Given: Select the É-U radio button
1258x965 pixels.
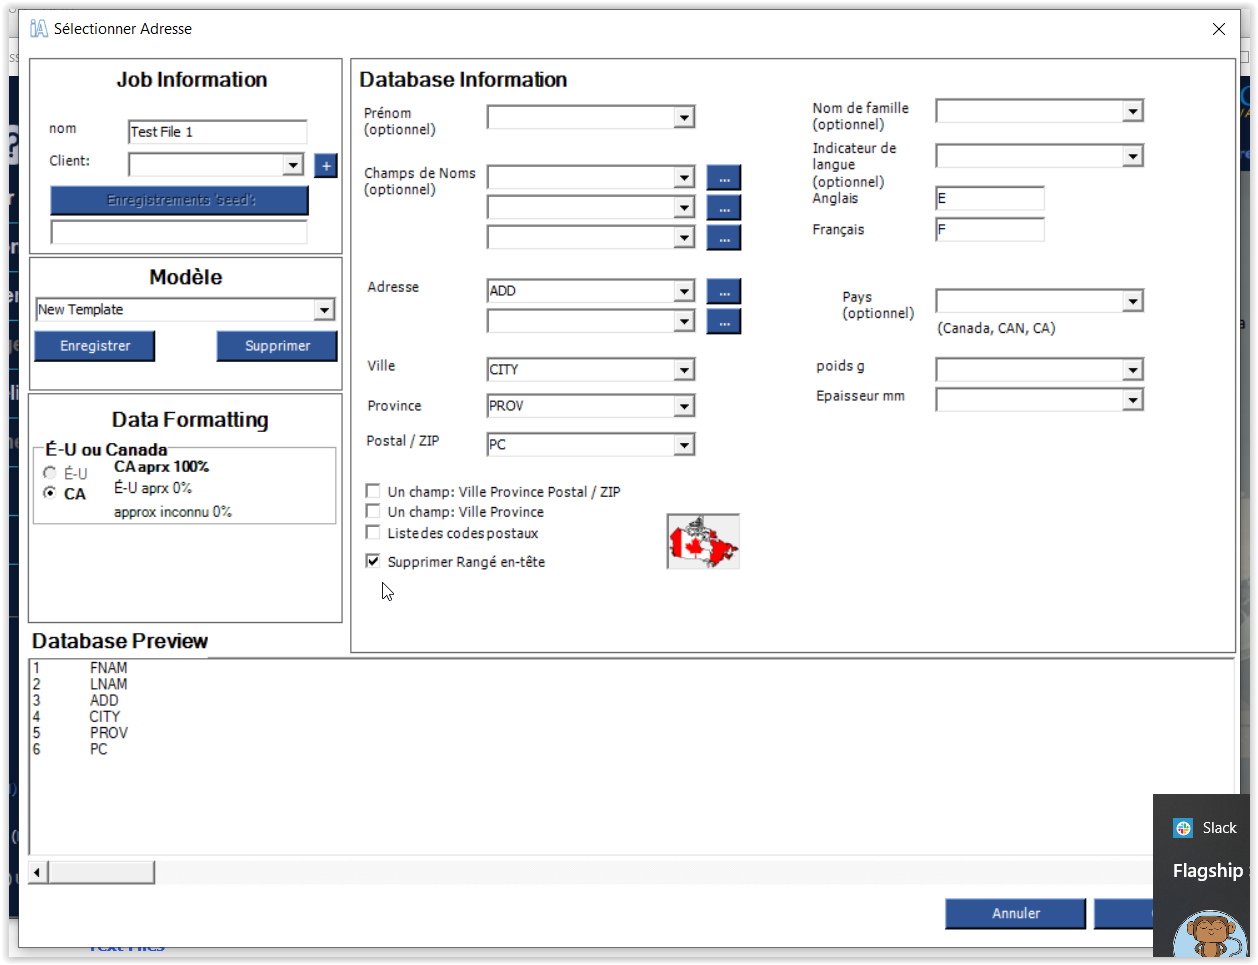Looking at the screenshot, I should click(50, 473).
